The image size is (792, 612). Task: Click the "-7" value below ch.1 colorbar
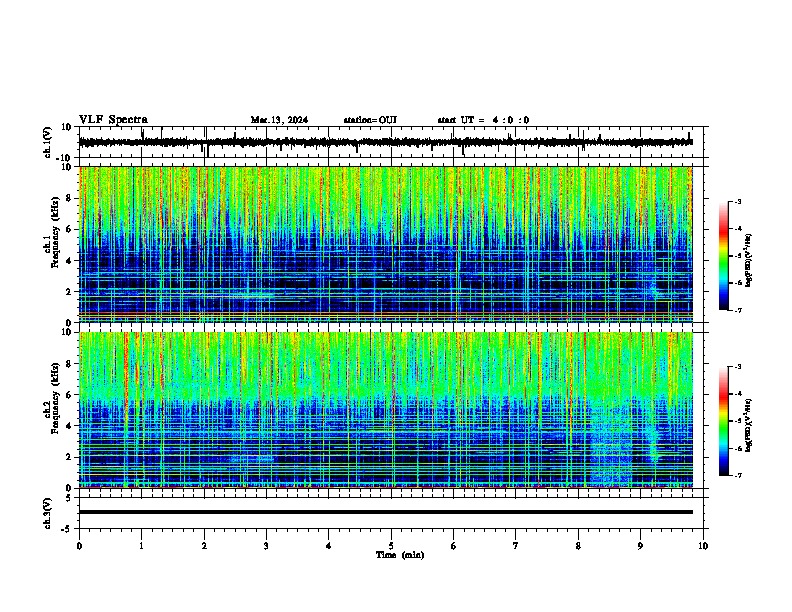737,310
